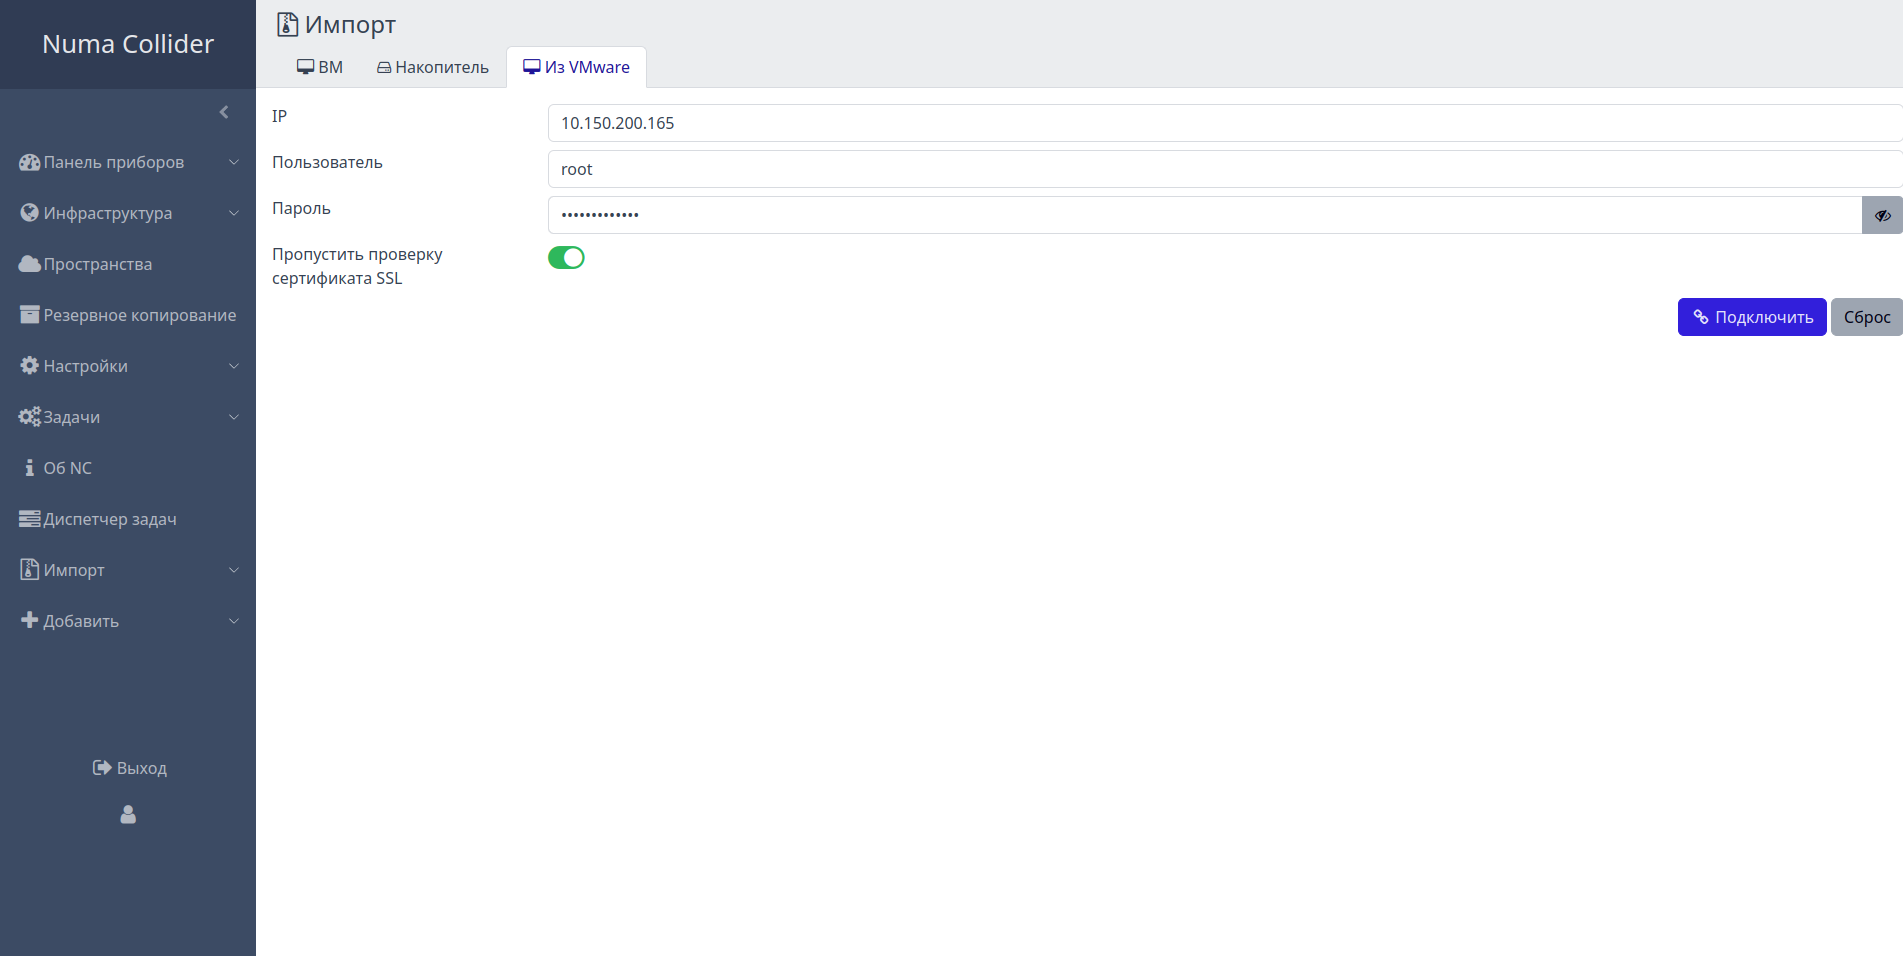The height and width of the screenshot is (956, 1903).
Task: Select the Из VMware tab
Action: 577,67
